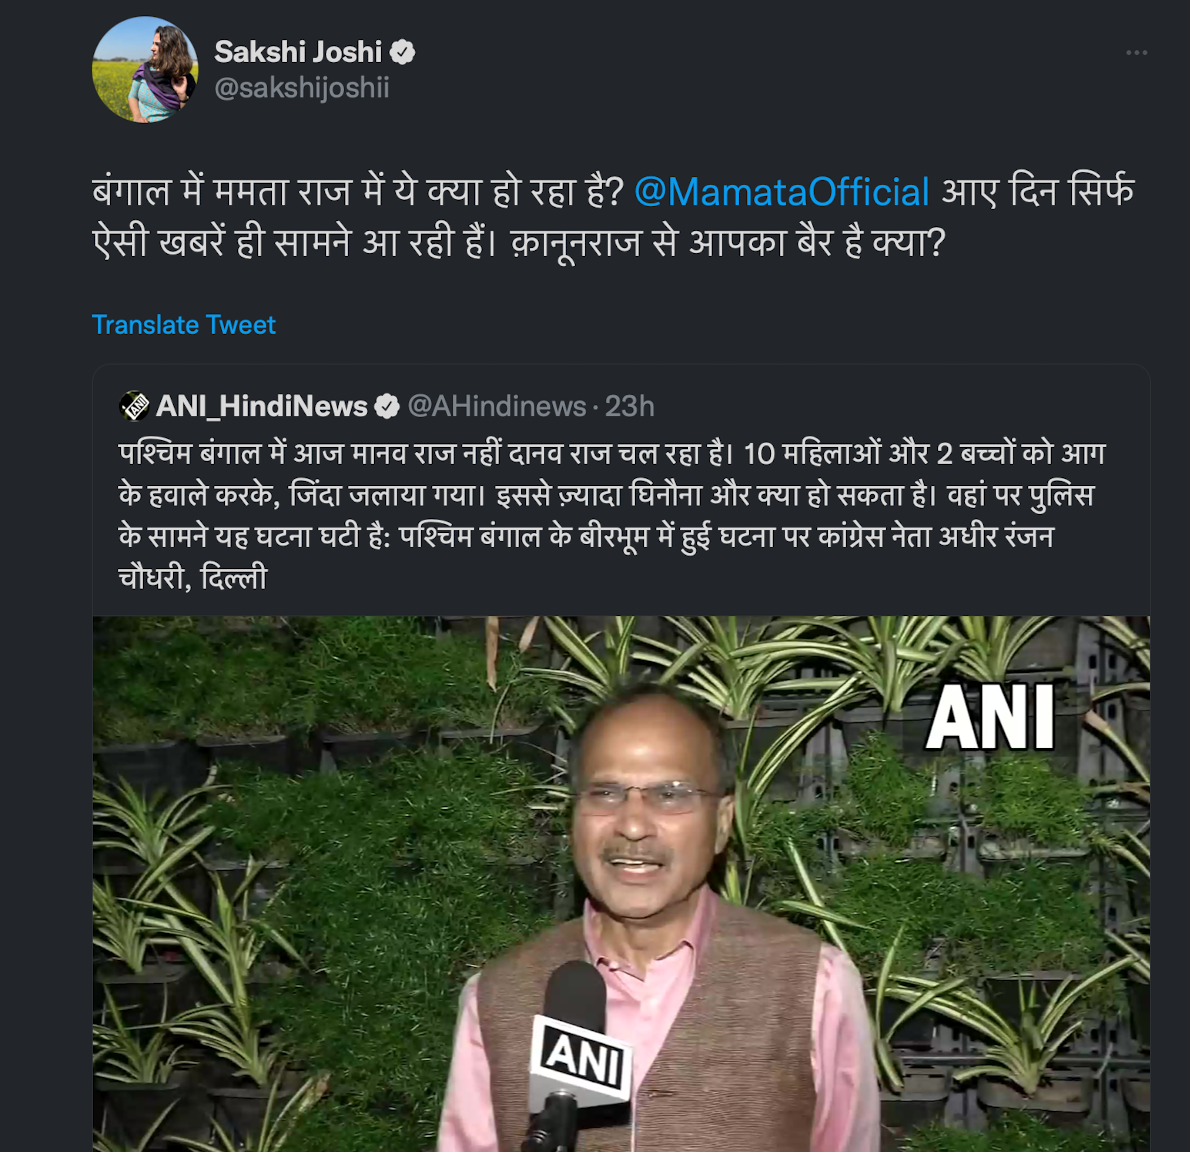
Task: Open the ANI_HindiNews account name
Action: pyautogui.click(x=262, y=407)
